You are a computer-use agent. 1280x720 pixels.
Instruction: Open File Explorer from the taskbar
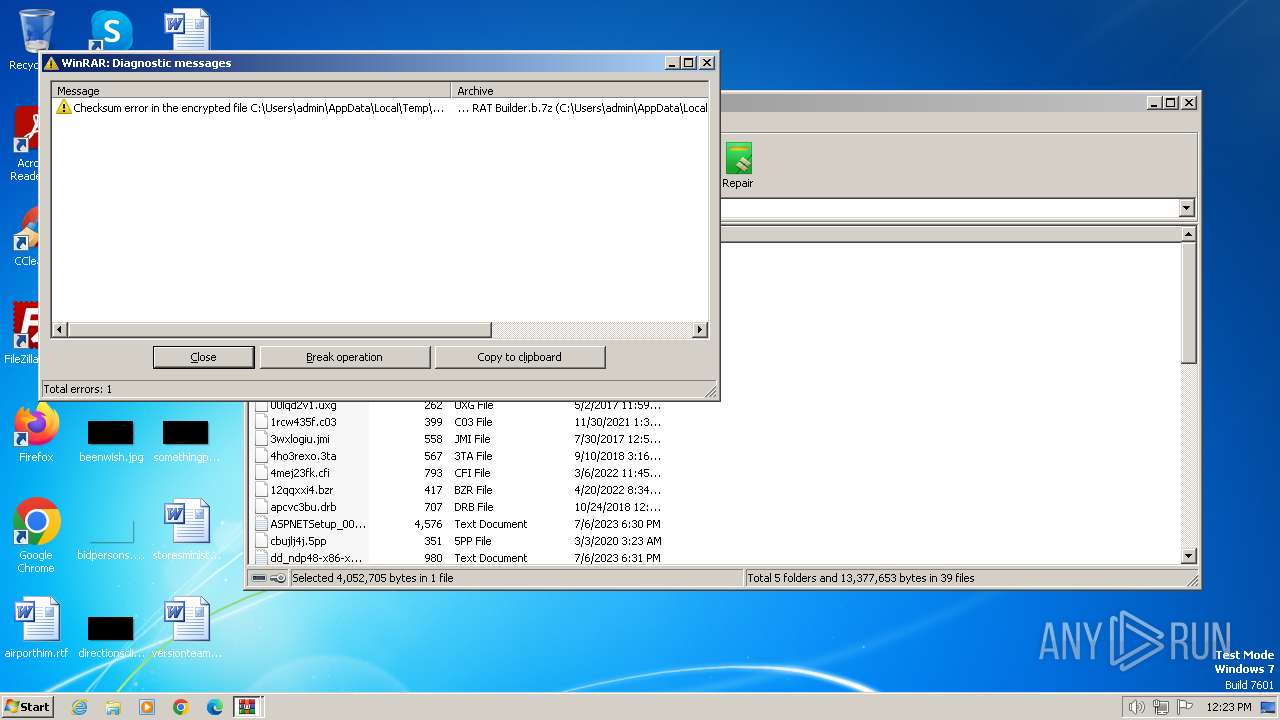point(113,707)
